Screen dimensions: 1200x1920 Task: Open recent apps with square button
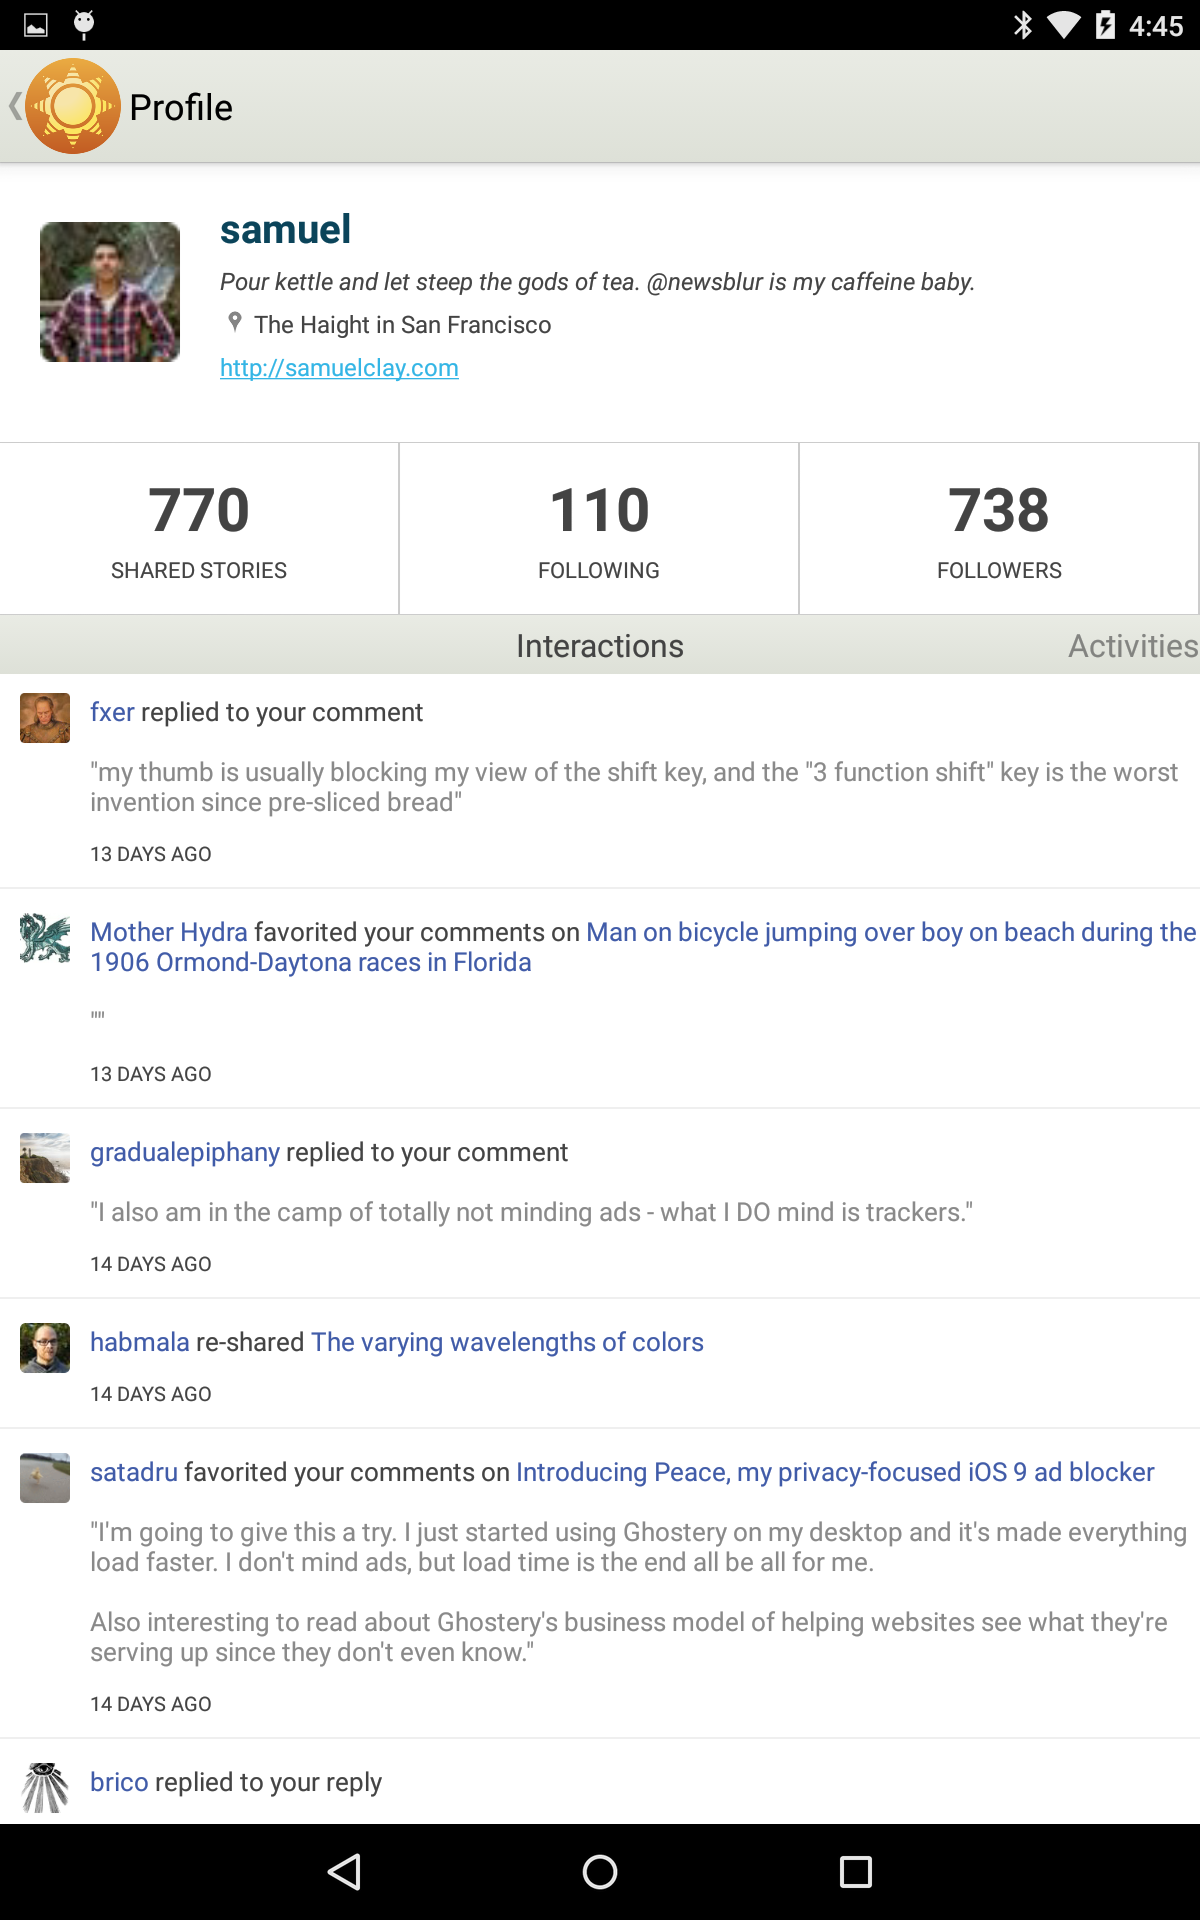pos(855,1871)
